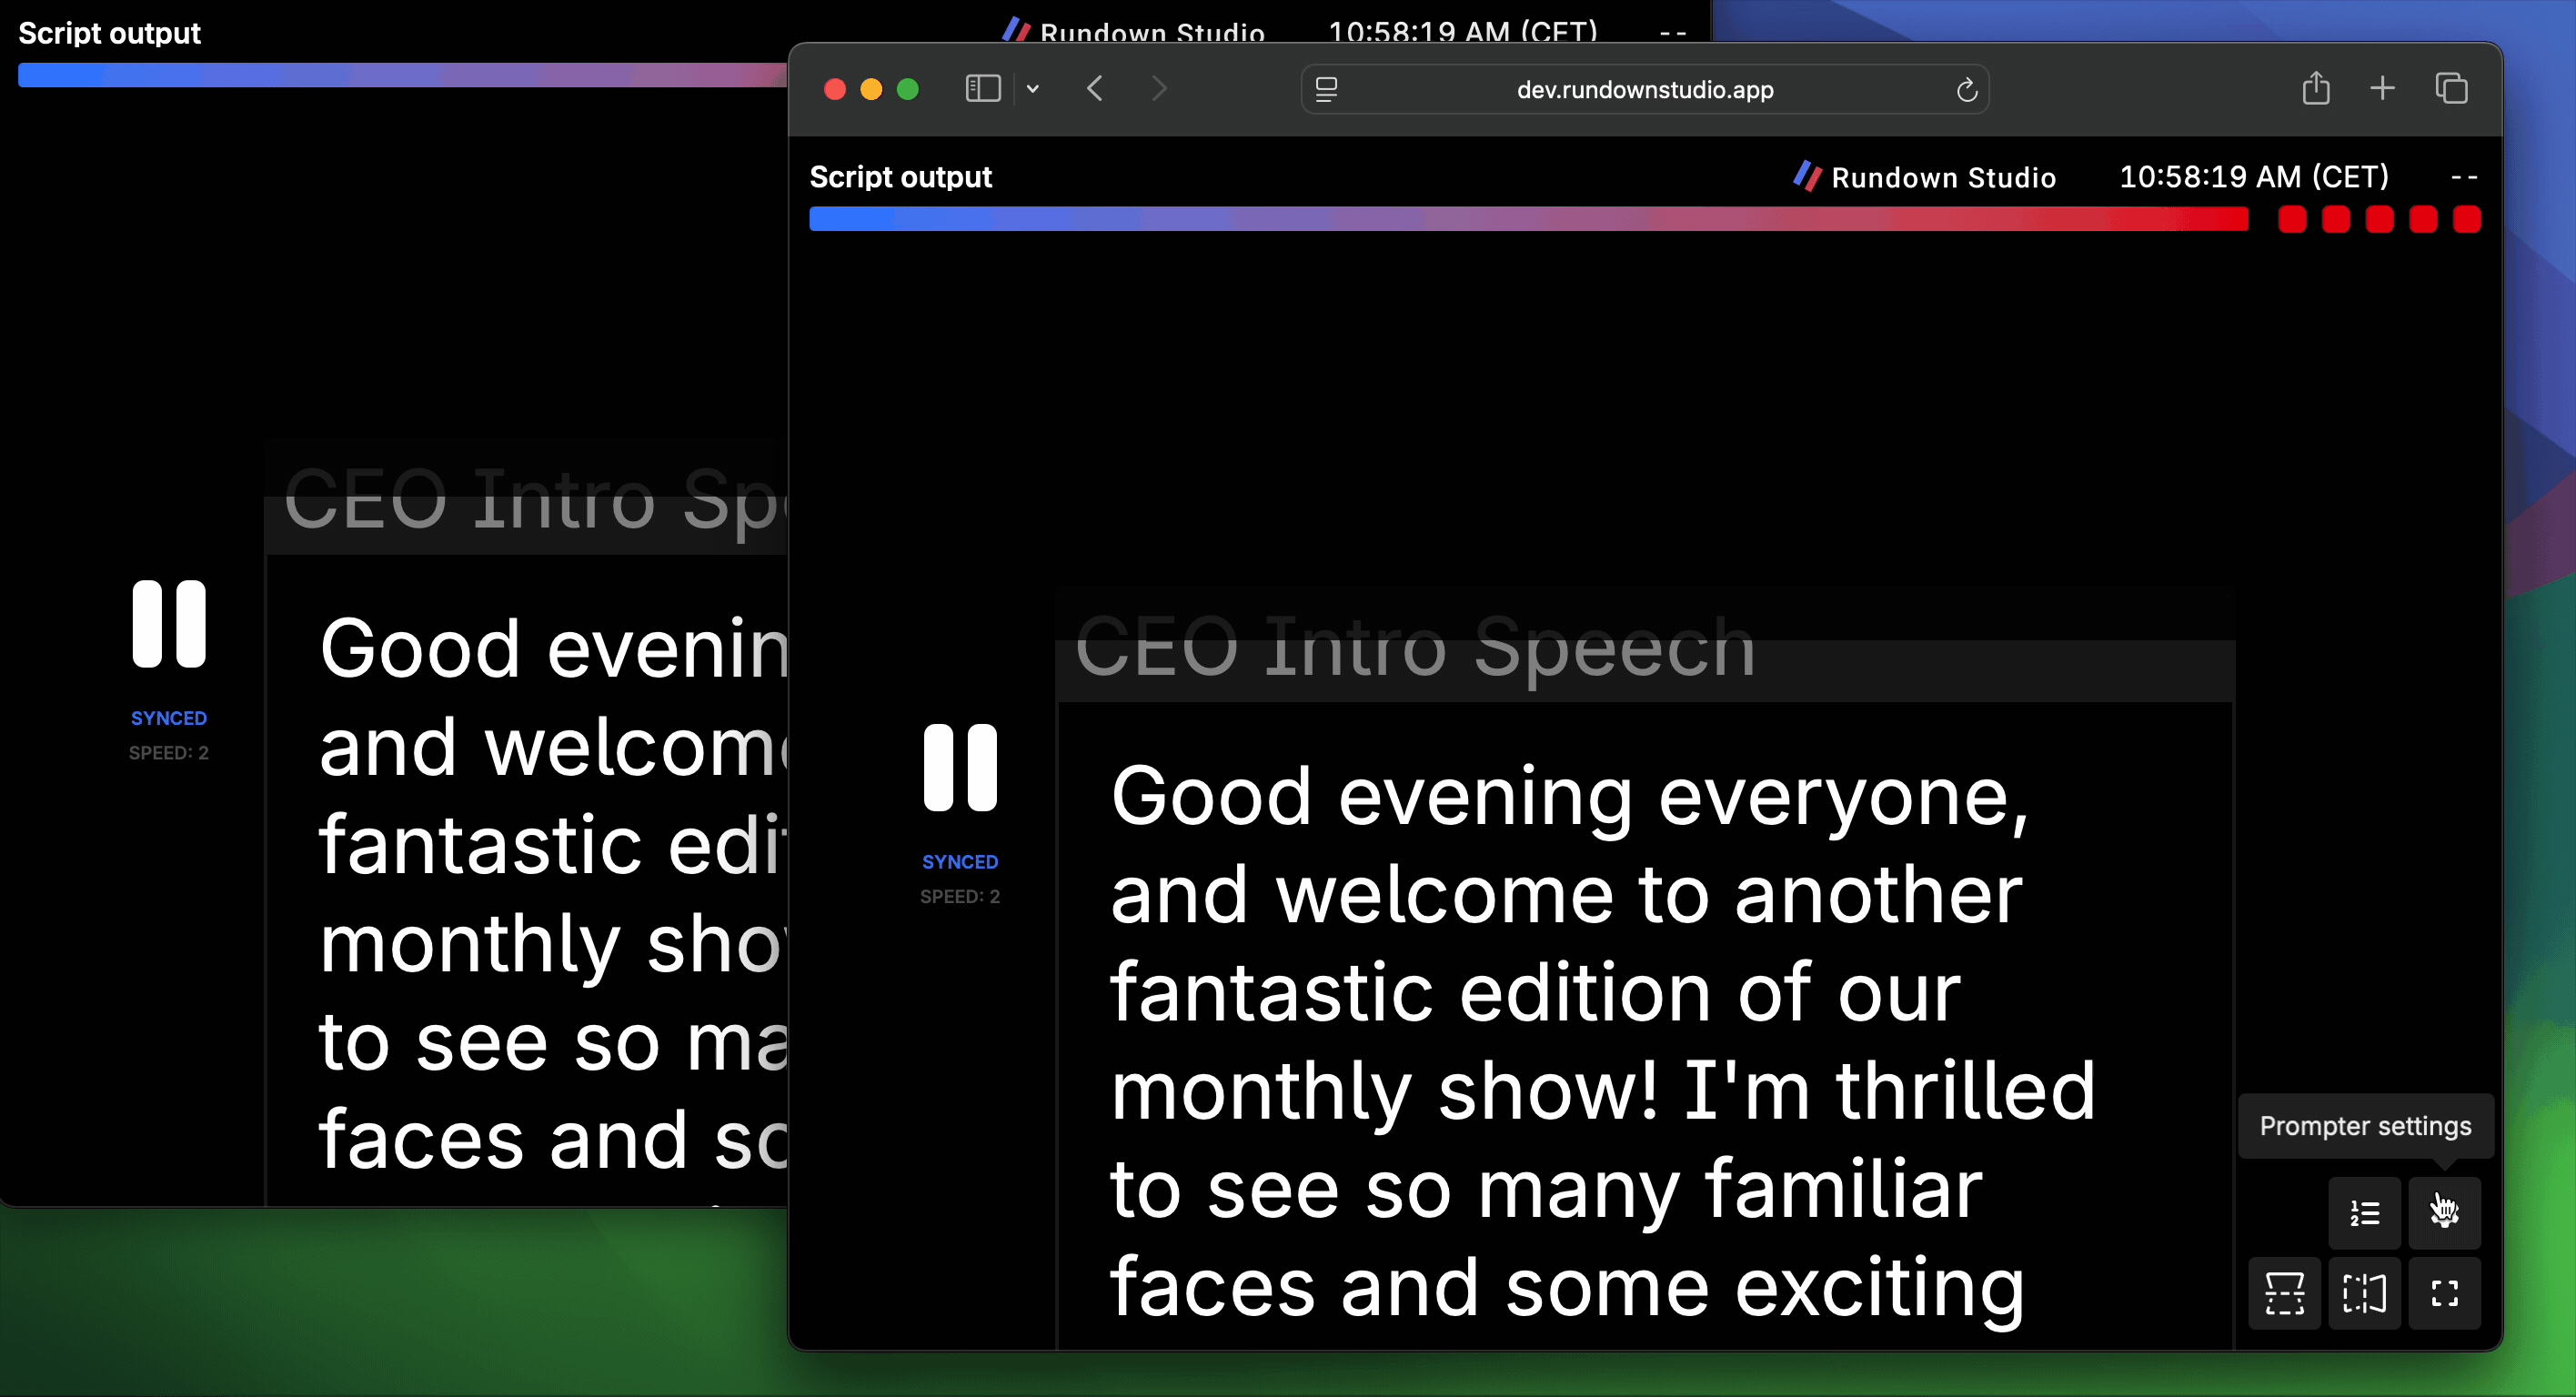The height and width of the screenshot is (1397, 2576).
Task: Enable fullscreen mode in prompter settings
Action: pos(2444,1293)
